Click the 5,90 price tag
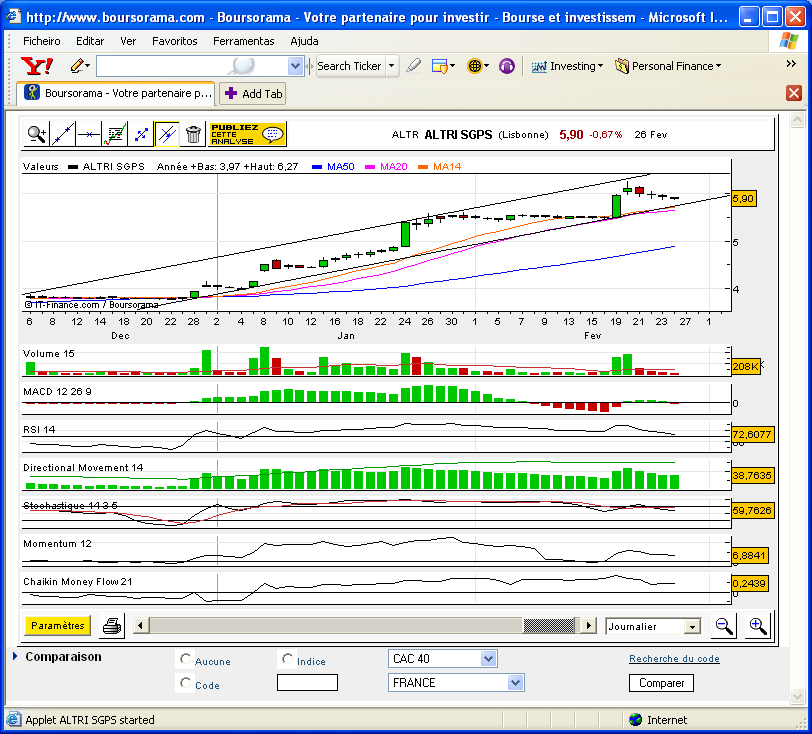 (x=744, y=198)
